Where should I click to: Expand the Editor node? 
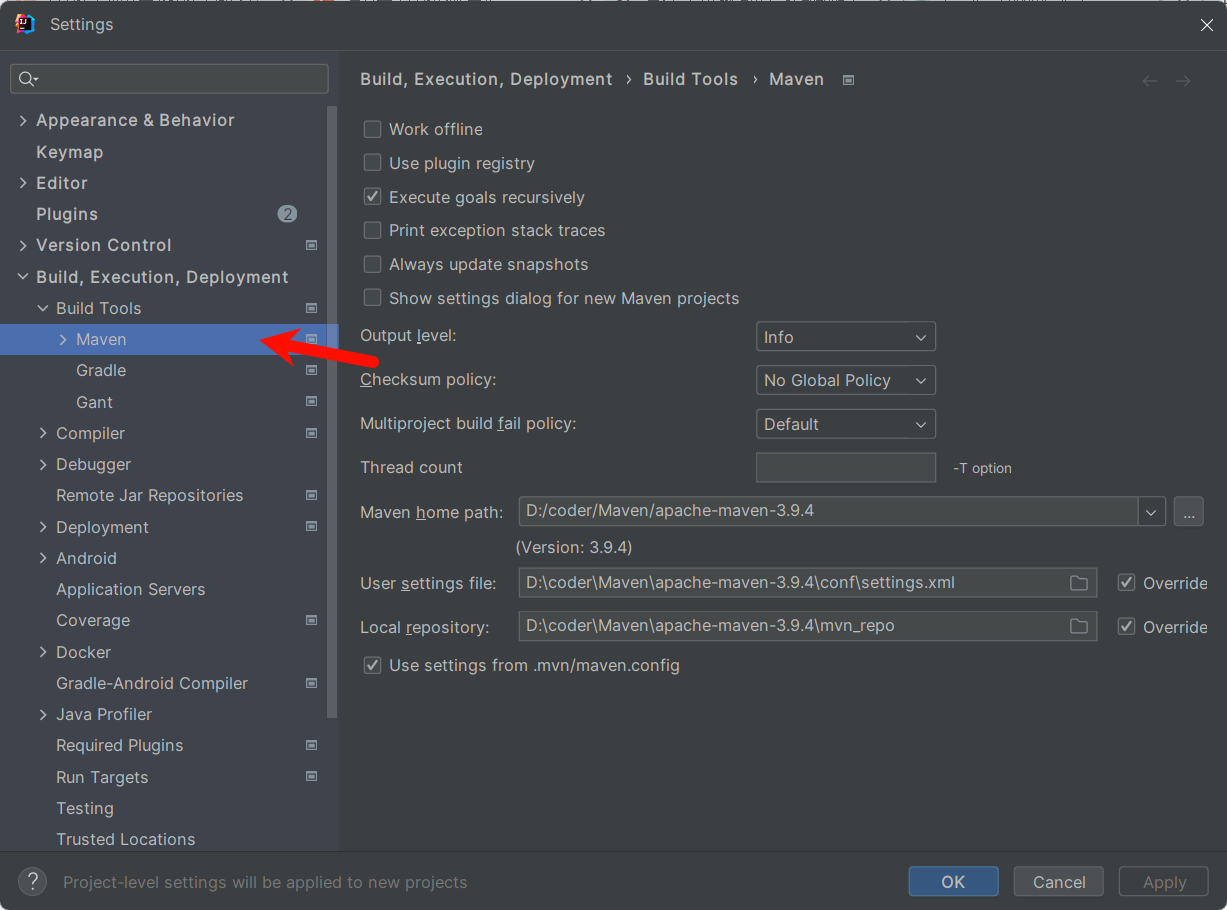[x=23, y=183]
